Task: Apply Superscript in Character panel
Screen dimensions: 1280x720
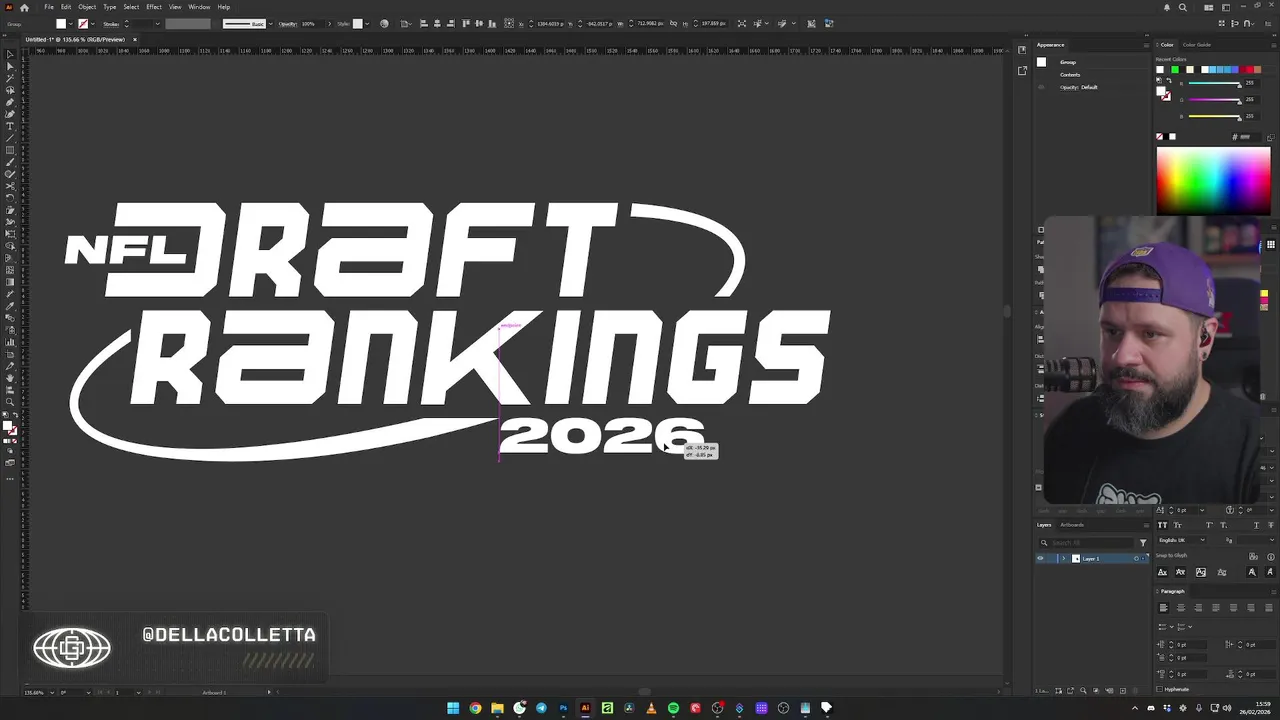Action: point(1209,525)
